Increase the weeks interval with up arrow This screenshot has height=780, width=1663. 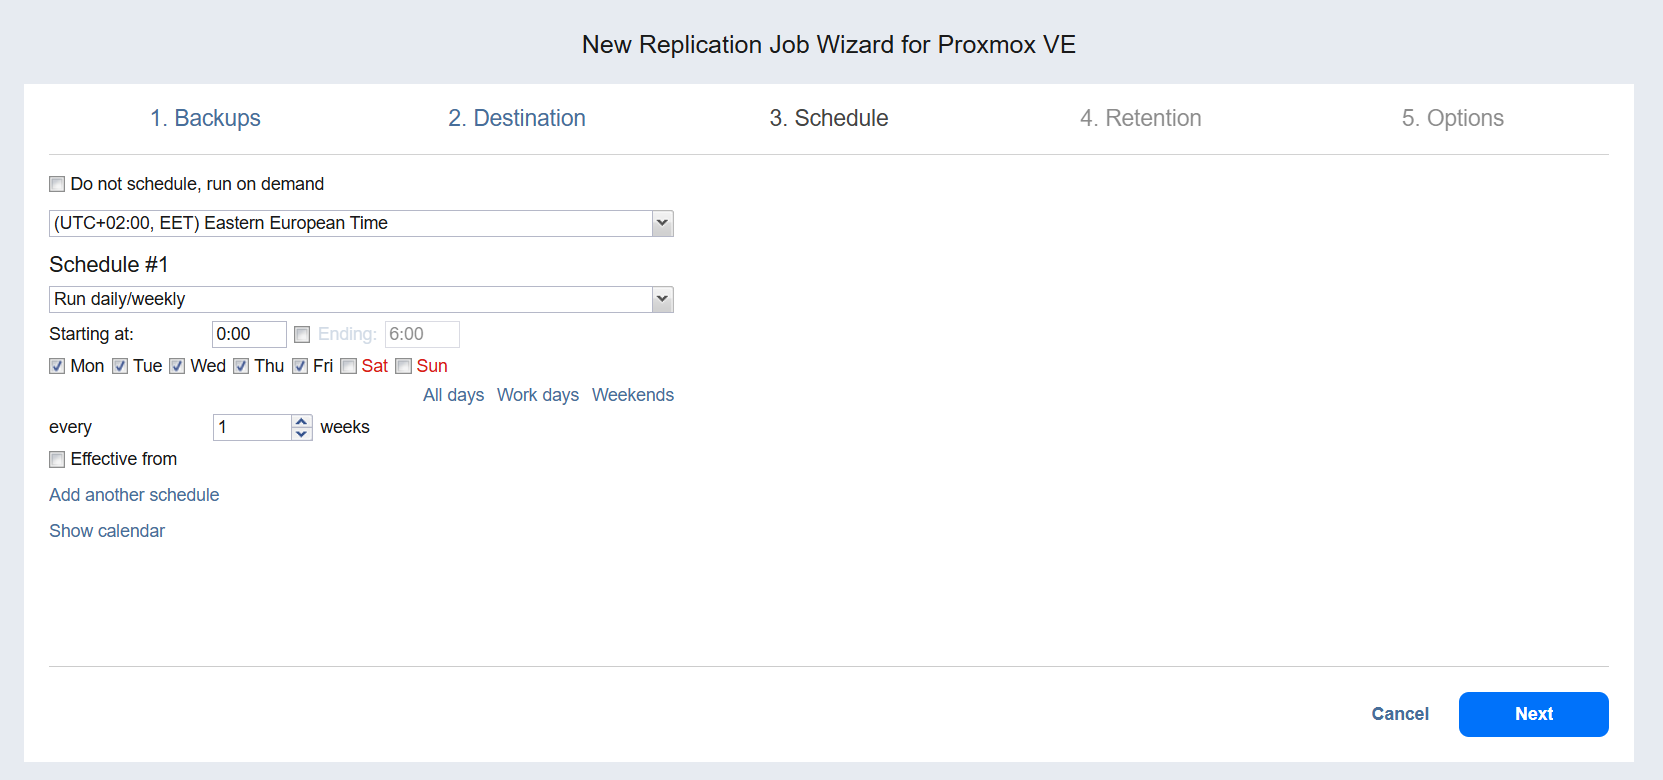coord(302,421)
